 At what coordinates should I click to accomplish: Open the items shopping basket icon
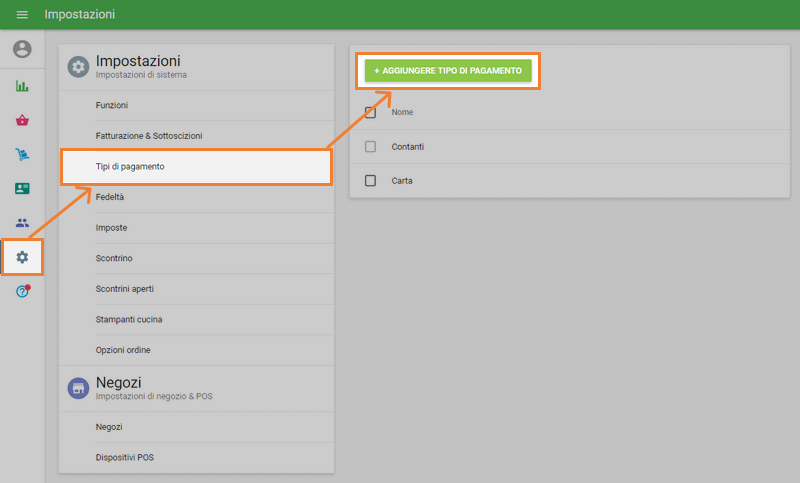click(22, 120)
